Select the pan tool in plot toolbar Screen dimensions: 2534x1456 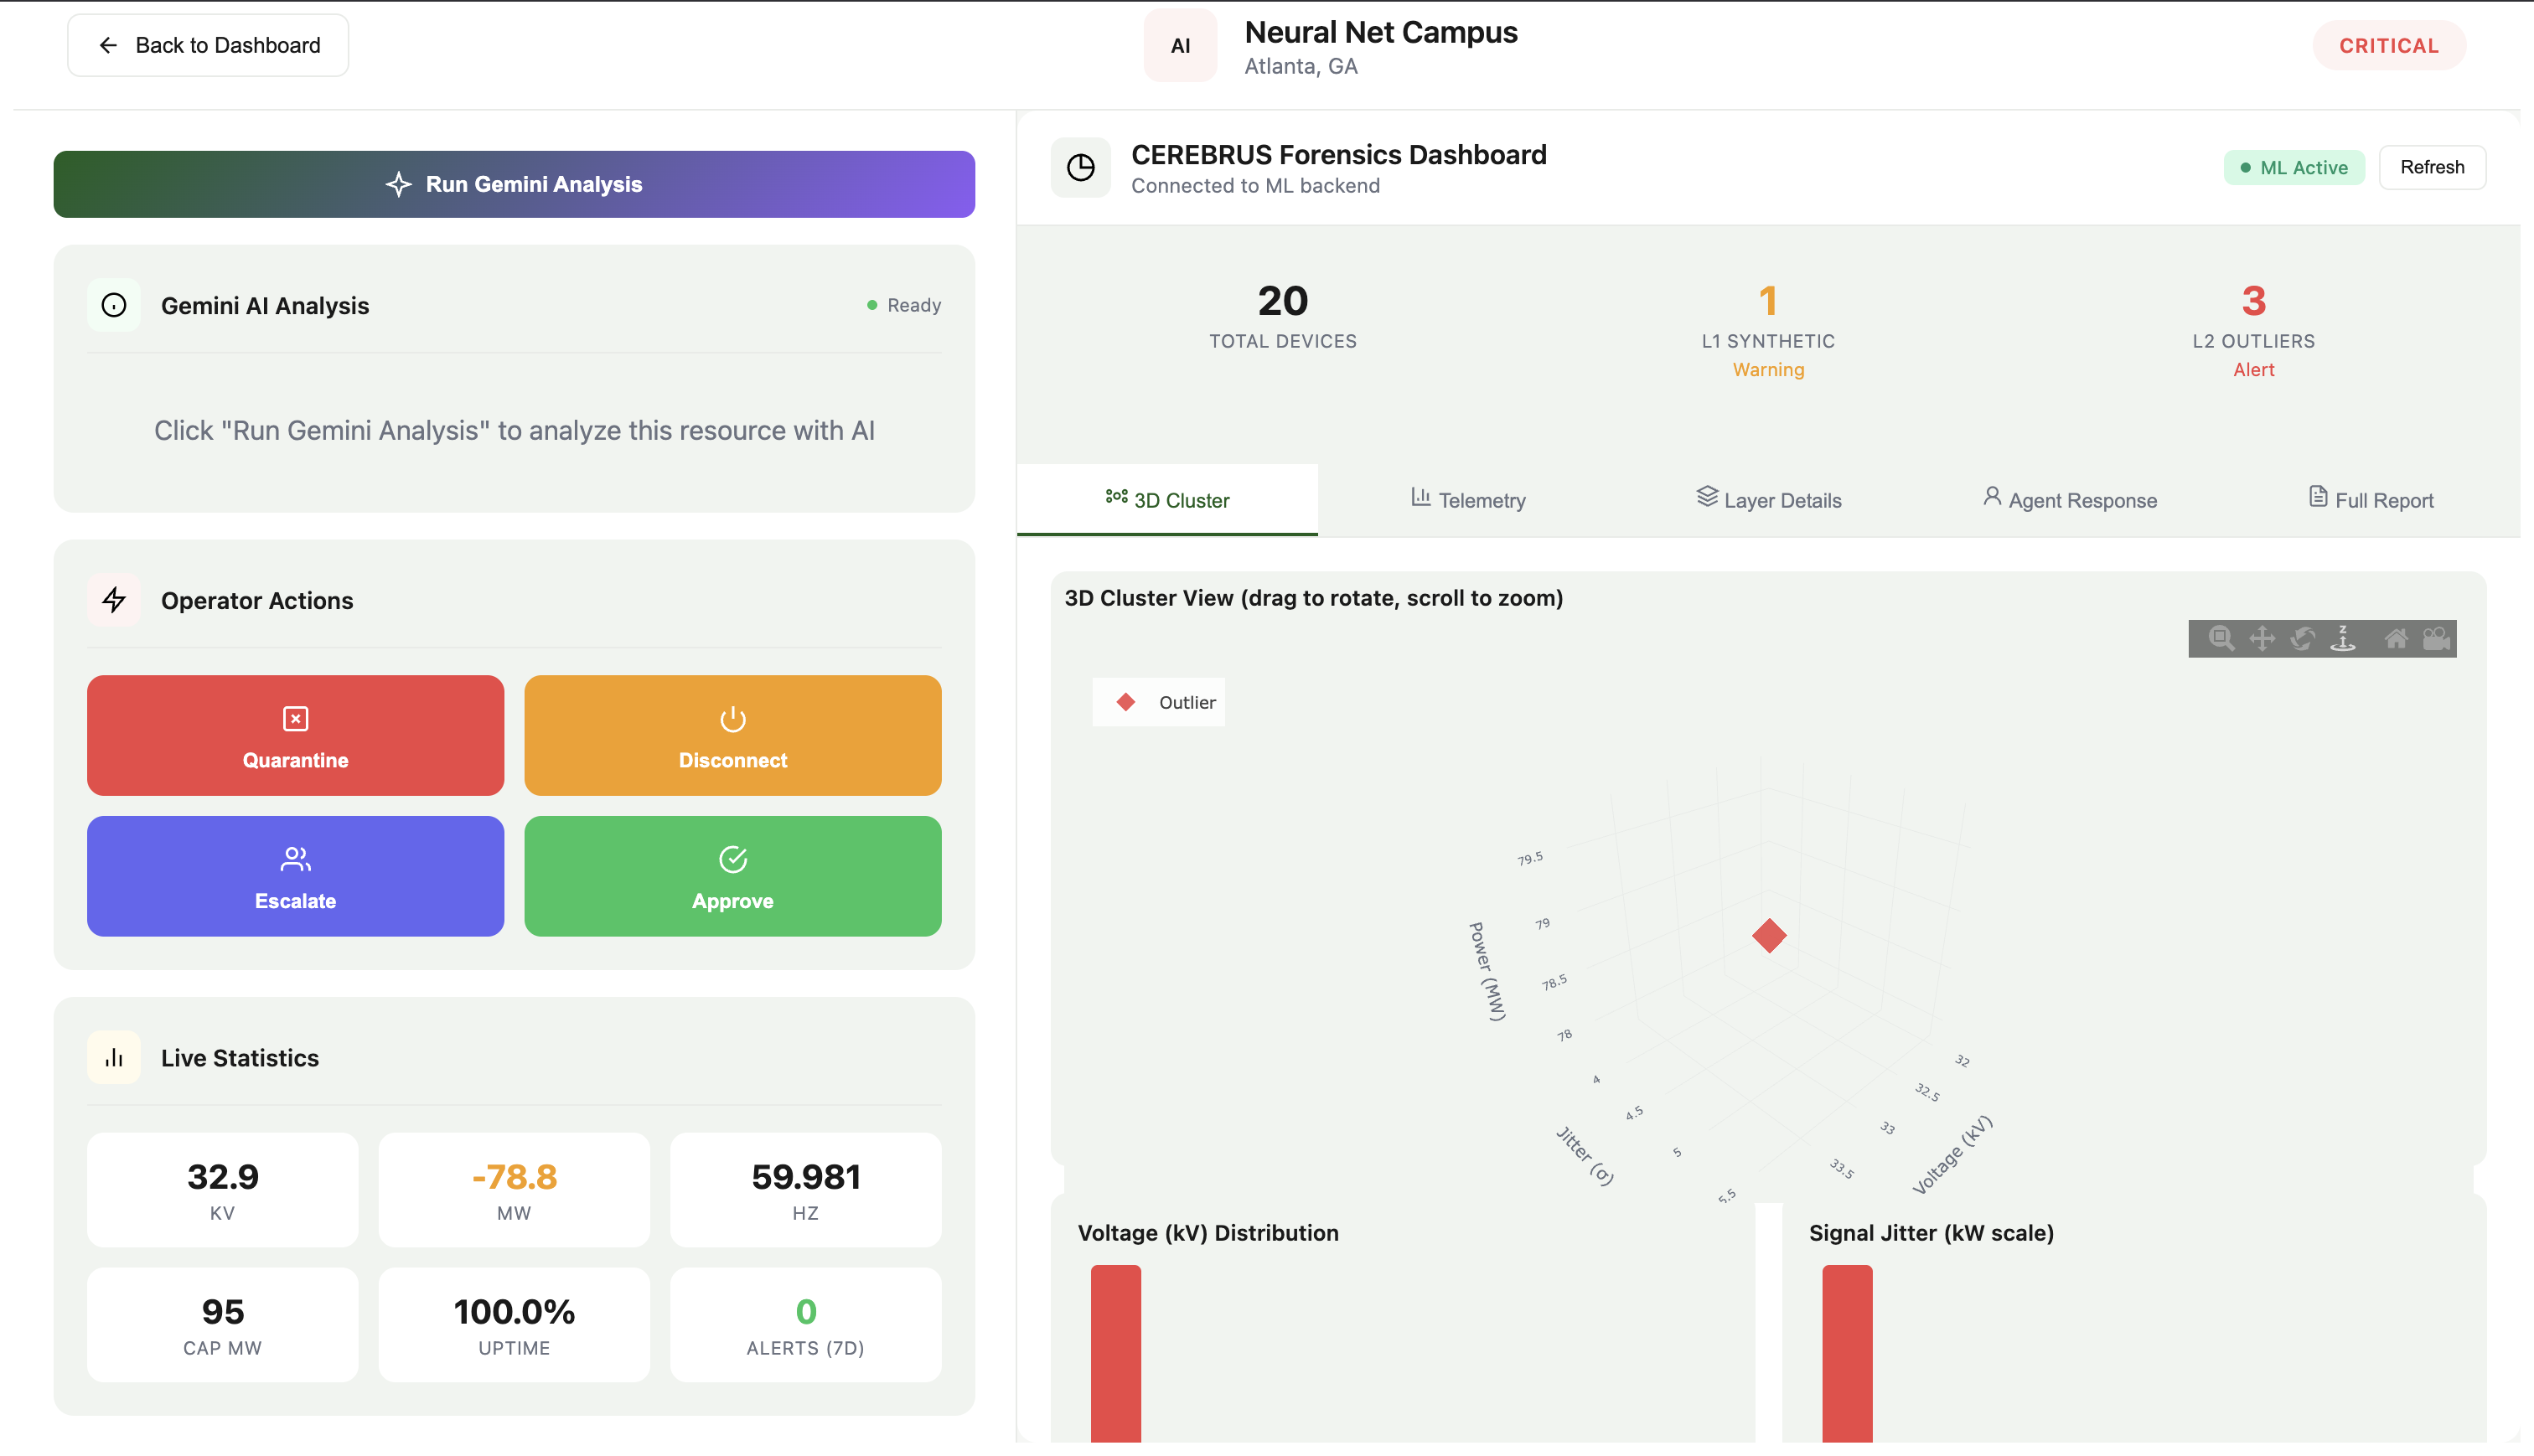click(x=2262, y=638)
